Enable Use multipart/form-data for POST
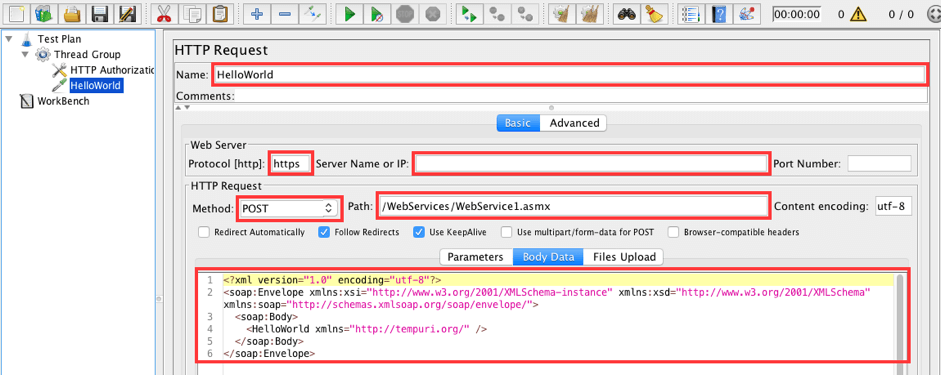Viewport: 941px width, 375px height. [x=507, y=232]
